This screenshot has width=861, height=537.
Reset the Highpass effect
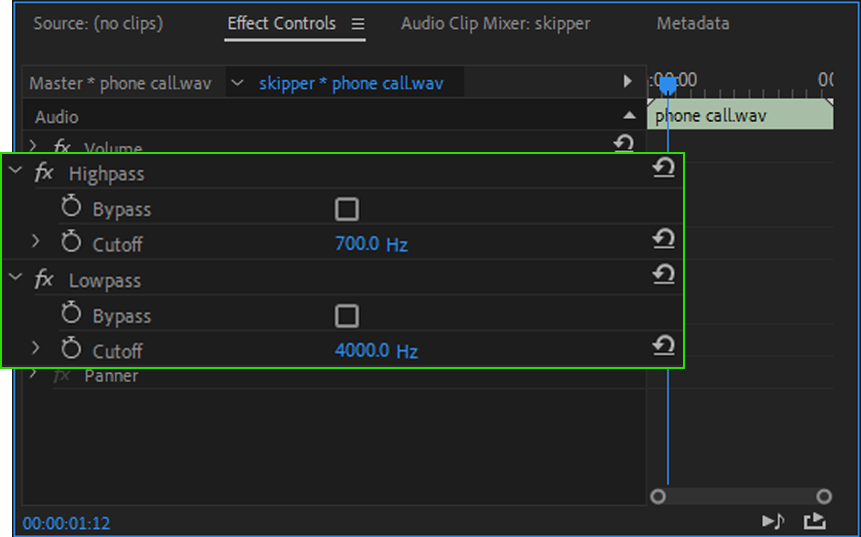[x=664, y=168]
